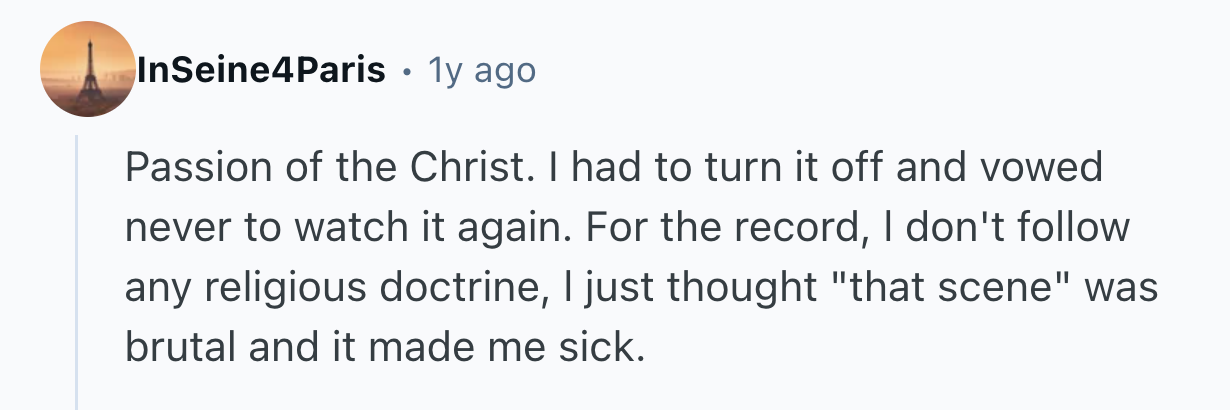Click the words "turn it off"
The image size is (1230, 410).
pyautogui.click(x=798, y=167)
